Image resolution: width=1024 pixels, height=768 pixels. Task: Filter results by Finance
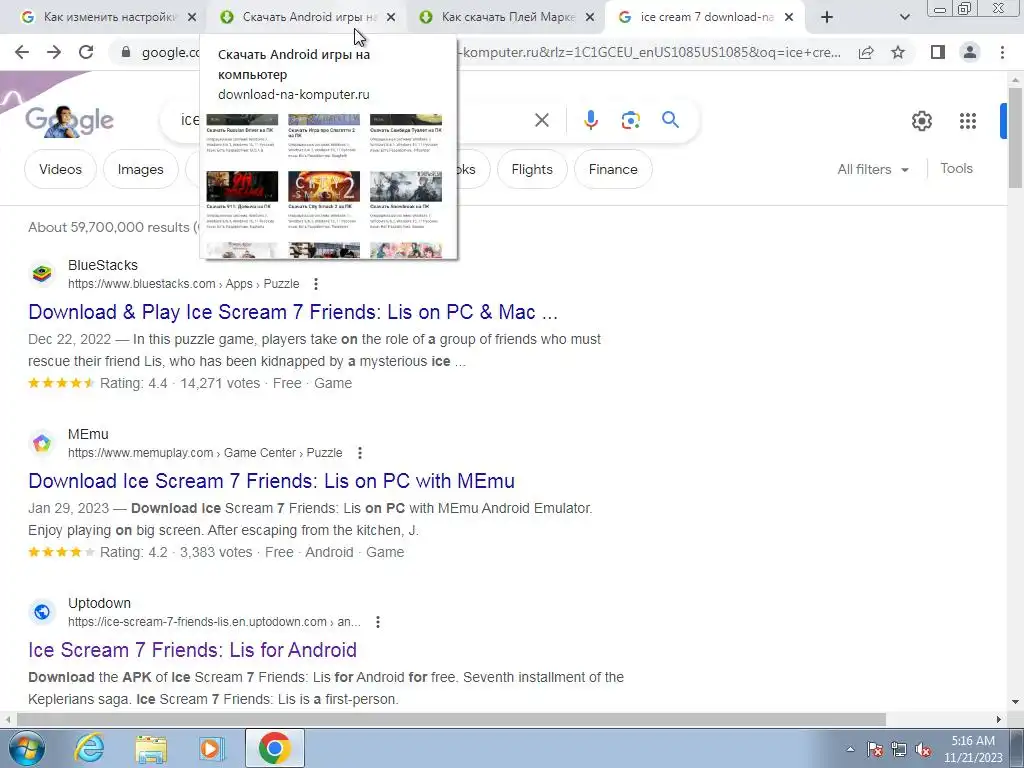[613, 169]
